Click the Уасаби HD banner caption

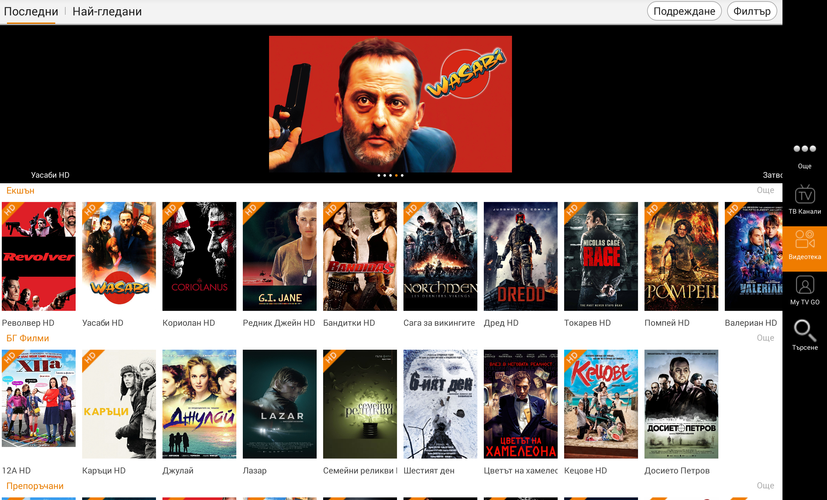tap(50, 175)
